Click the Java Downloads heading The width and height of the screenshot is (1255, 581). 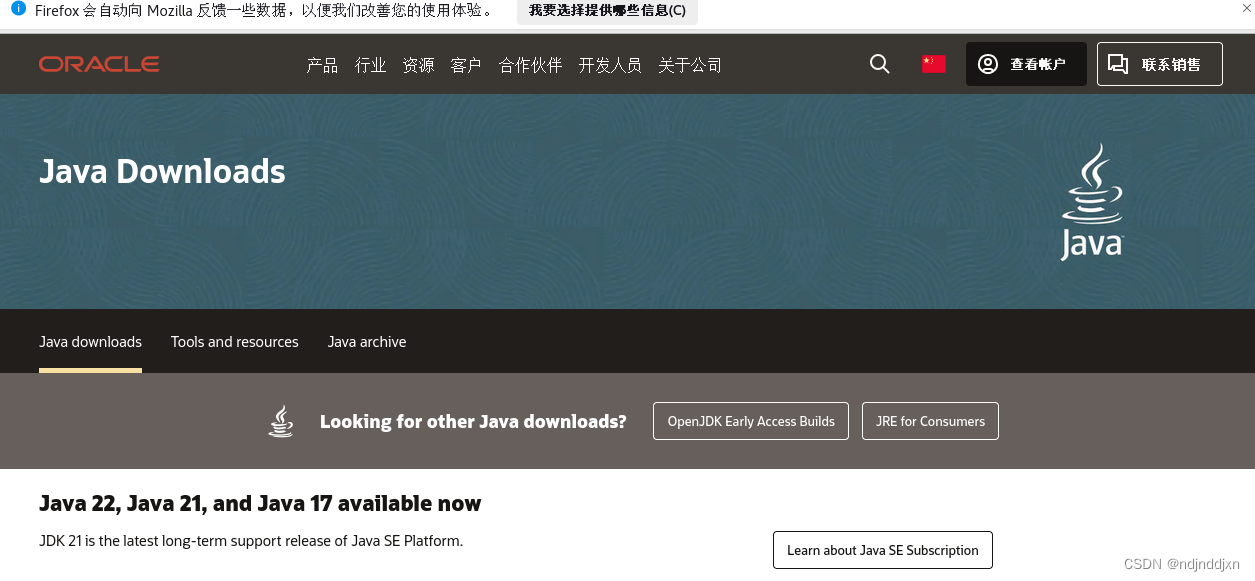pos(162,171)
